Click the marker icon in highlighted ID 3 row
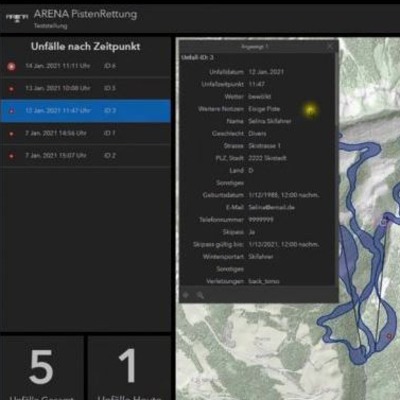This screenshot has height=400, width=400. click(11, 111)
